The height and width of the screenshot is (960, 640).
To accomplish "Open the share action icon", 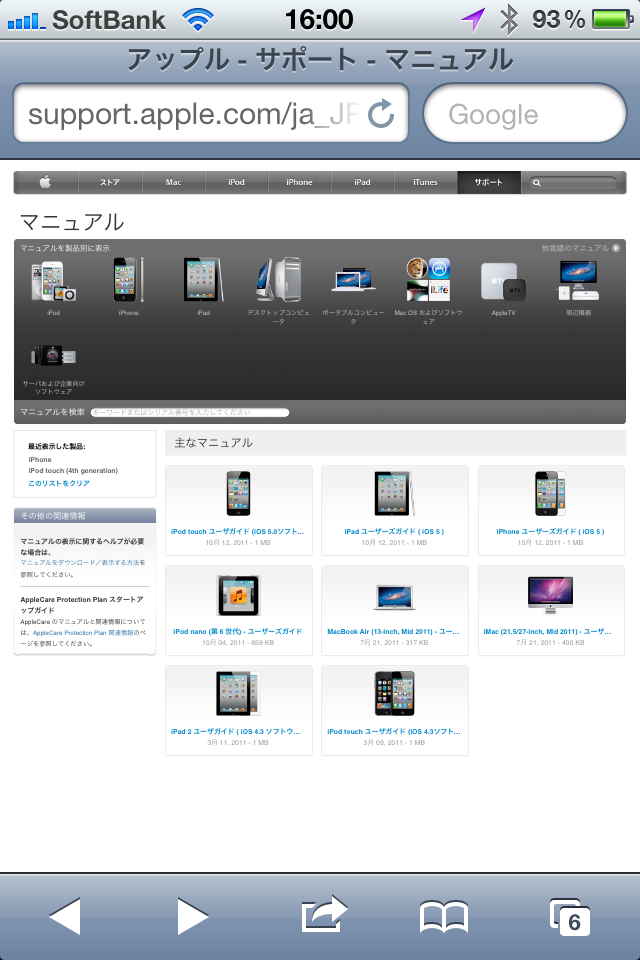I will pyautogui.click(x=325, y=914).
